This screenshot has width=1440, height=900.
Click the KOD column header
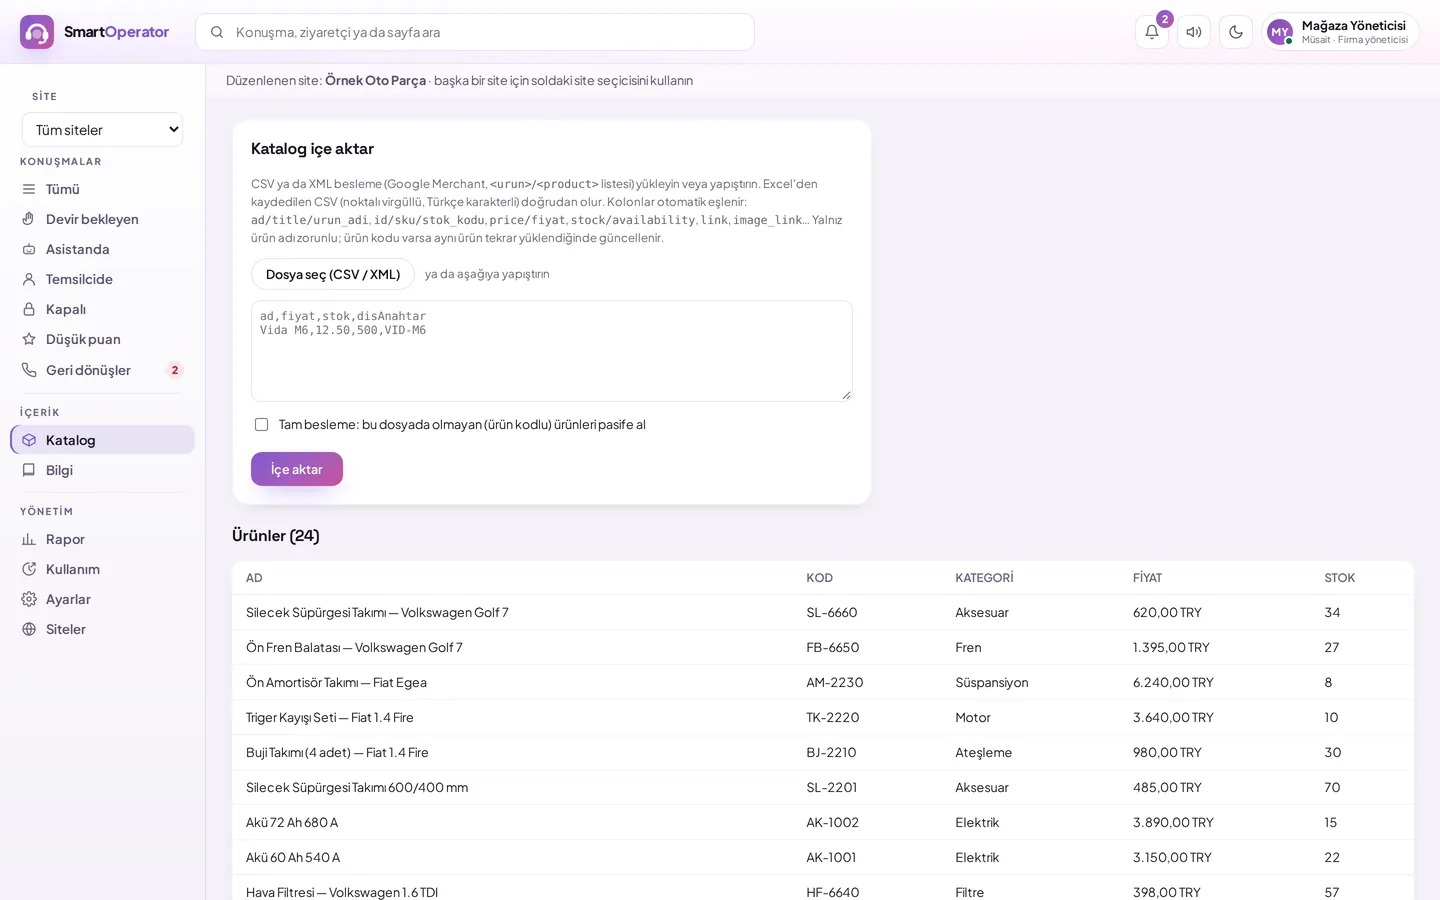820,578
